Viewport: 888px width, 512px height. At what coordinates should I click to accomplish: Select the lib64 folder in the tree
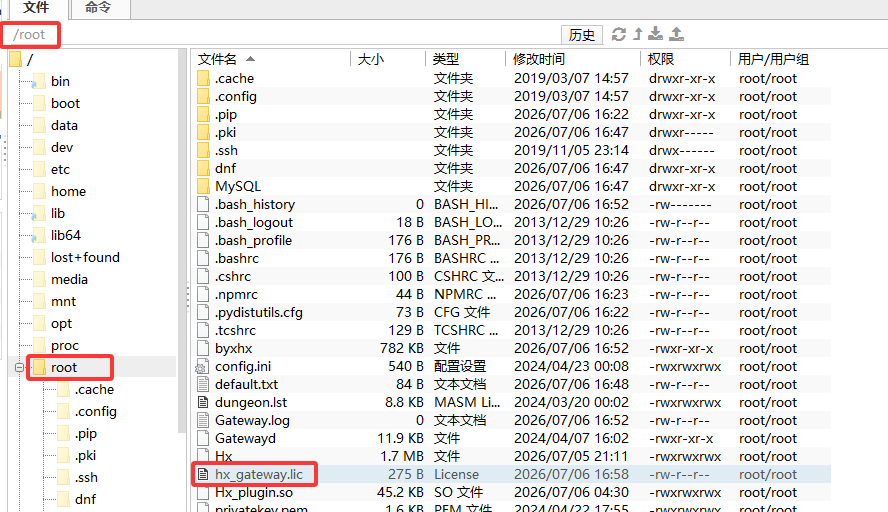coord(66,236)
